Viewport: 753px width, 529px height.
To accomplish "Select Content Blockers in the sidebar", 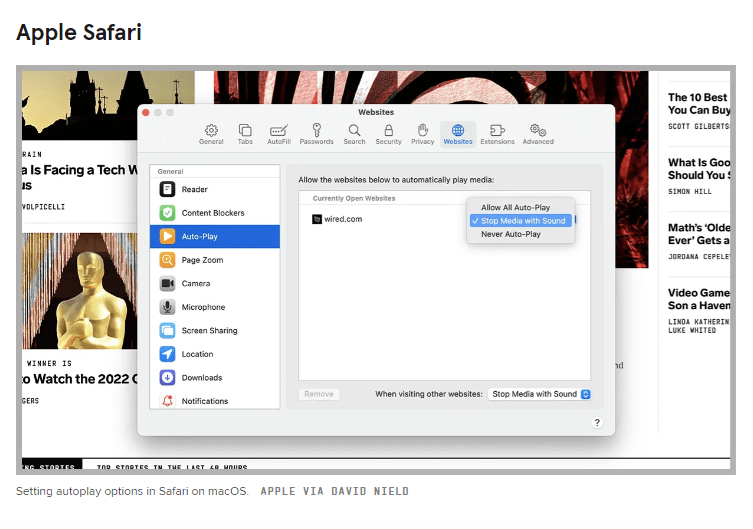I will [x=212, y=213].
